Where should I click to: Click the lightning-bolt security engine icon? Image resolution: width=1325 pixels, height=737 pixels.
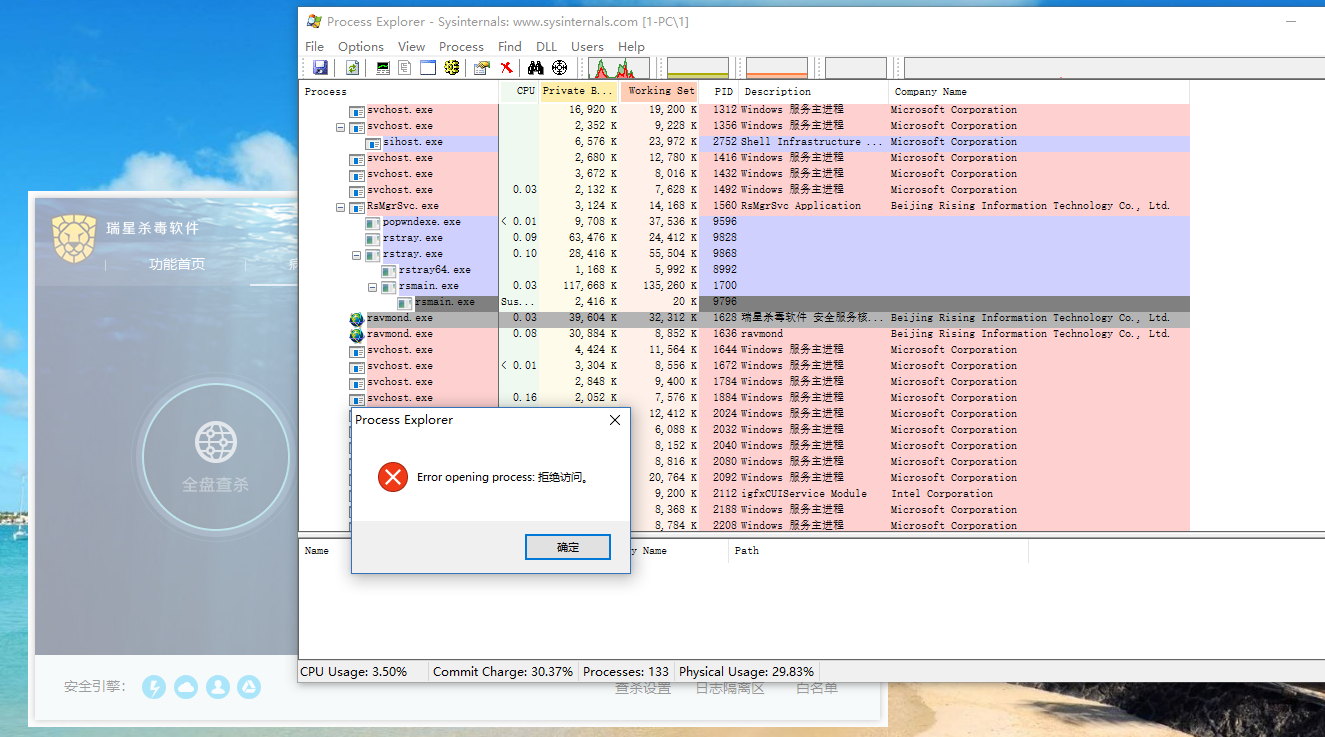(x=154, y=687)
